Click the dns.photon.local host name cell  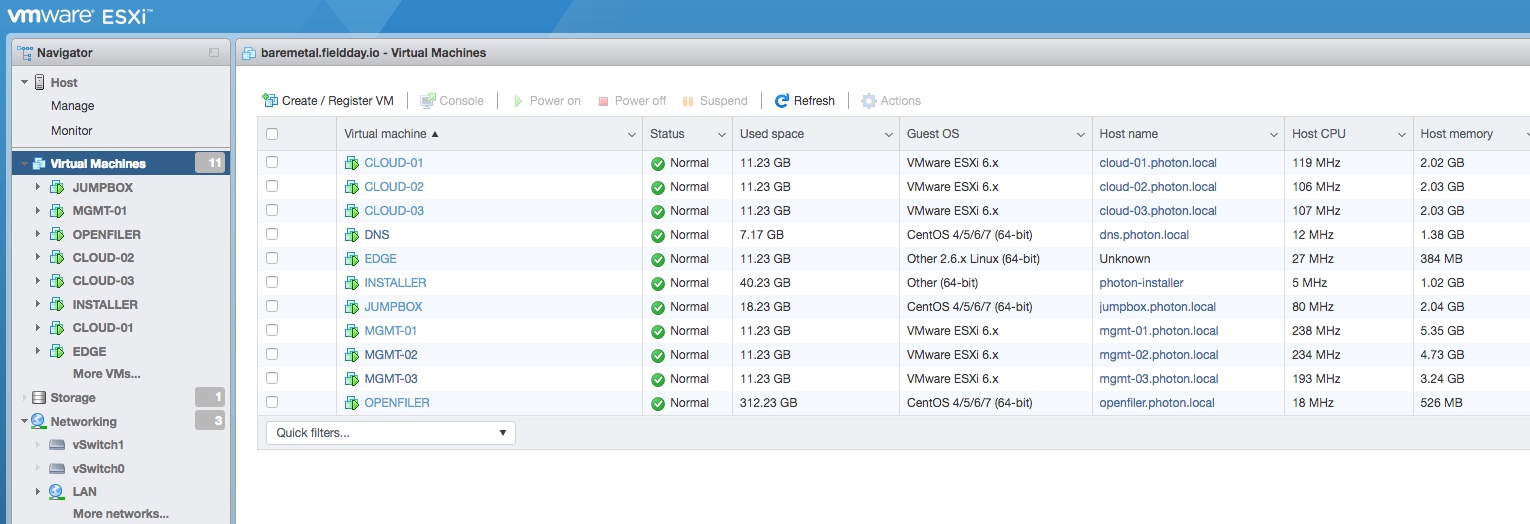coord(1144,235)
